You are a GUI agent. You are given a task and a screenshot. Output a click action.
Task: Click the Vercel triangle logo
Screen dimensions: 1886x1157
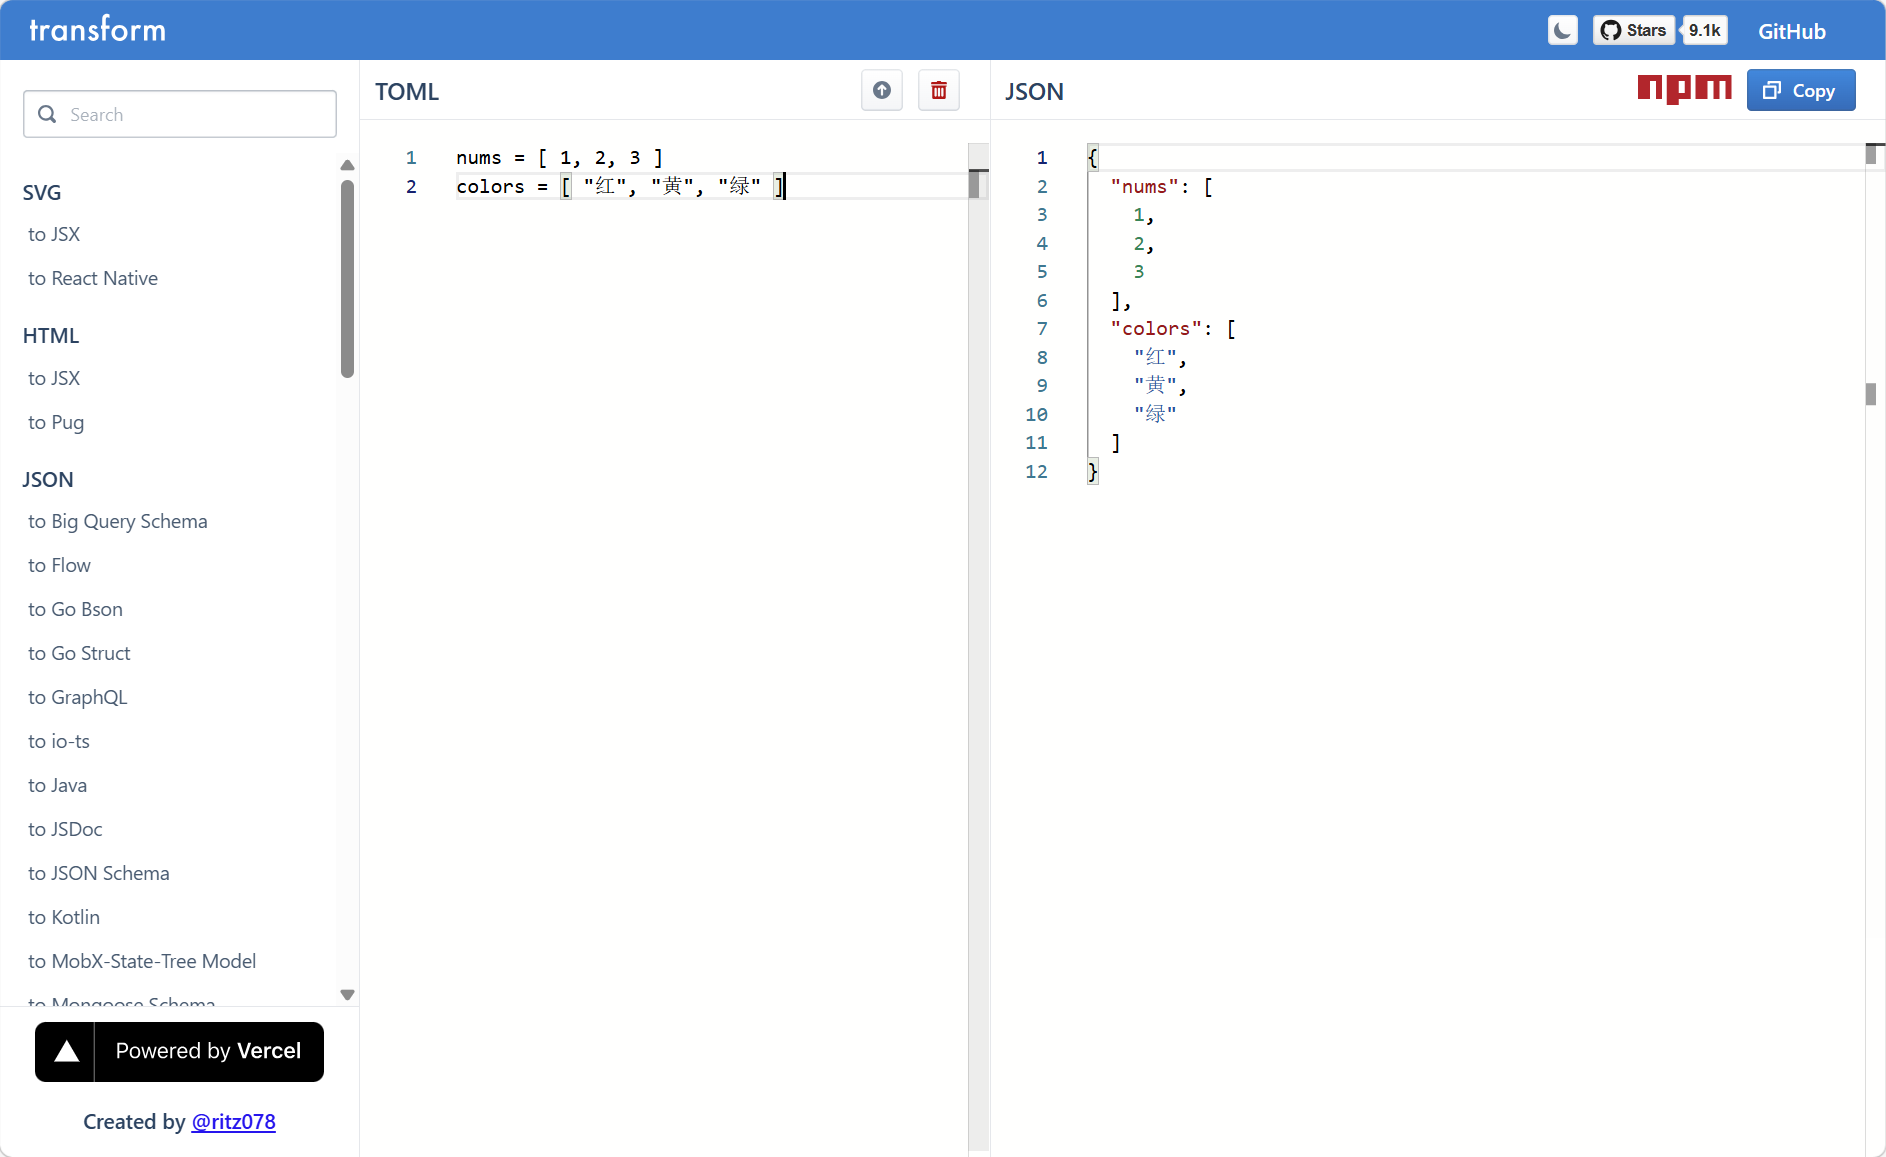66,1051
